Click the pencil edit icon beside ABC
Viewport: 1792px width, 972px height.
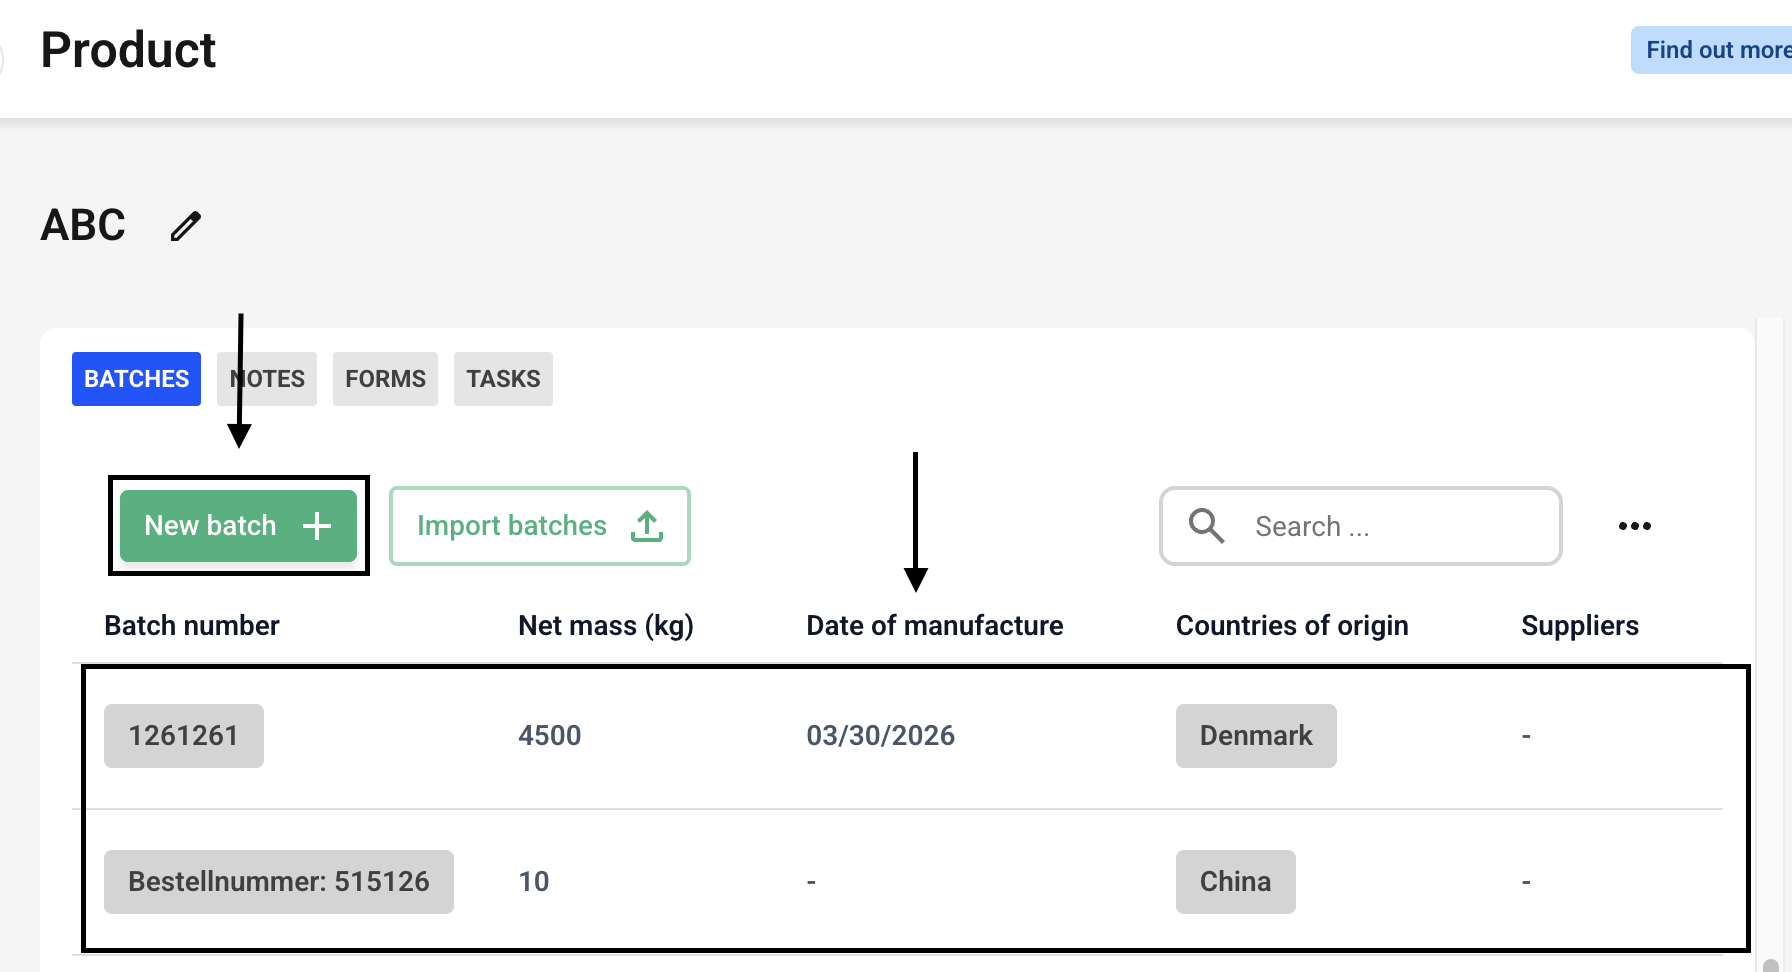click(186, 226)
